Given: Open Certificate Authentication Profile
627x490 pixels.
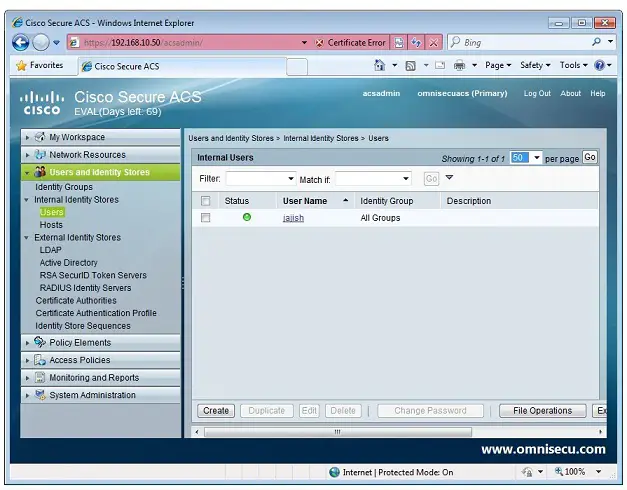Looking at the screenshot, I should click(96, 313).
